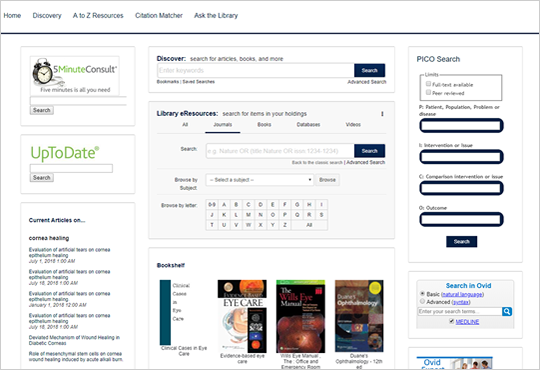Switch to the Databases tab

(x=308, y=125)
